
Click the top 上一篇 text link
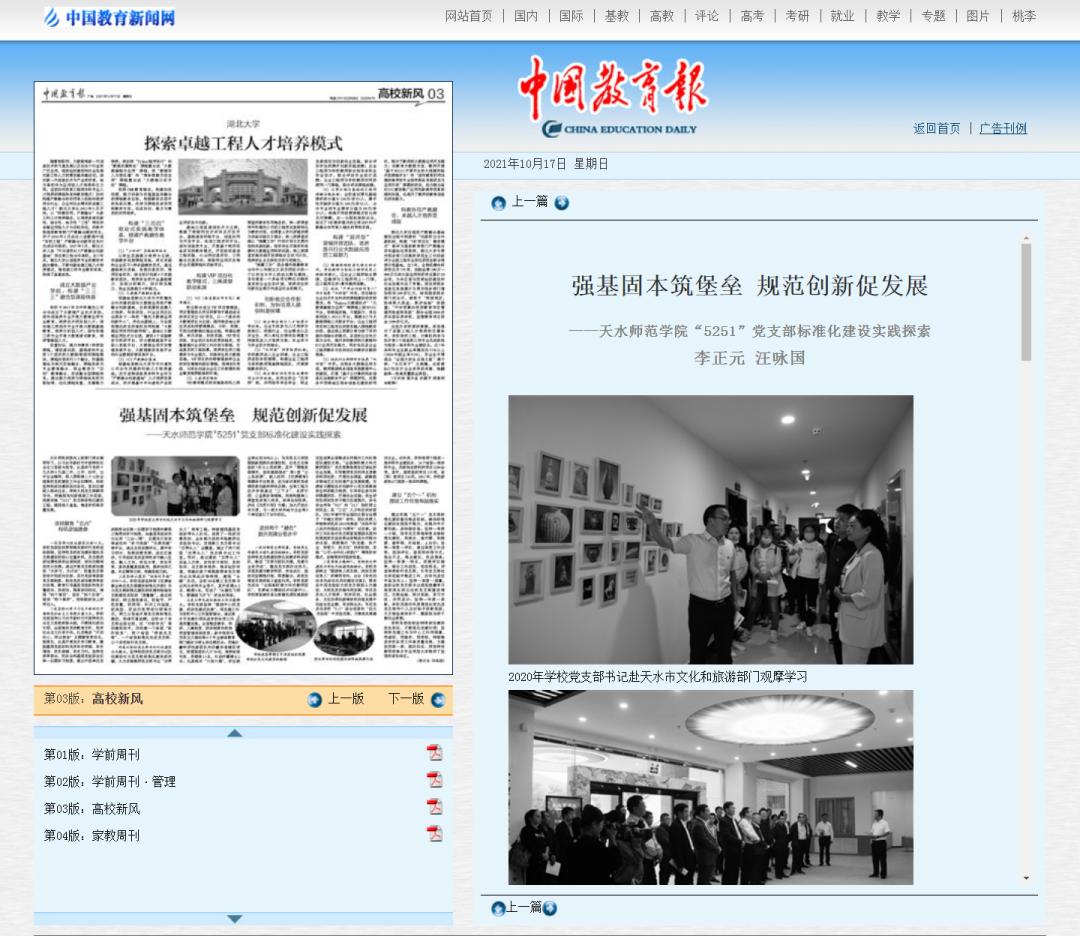point(530,201)
